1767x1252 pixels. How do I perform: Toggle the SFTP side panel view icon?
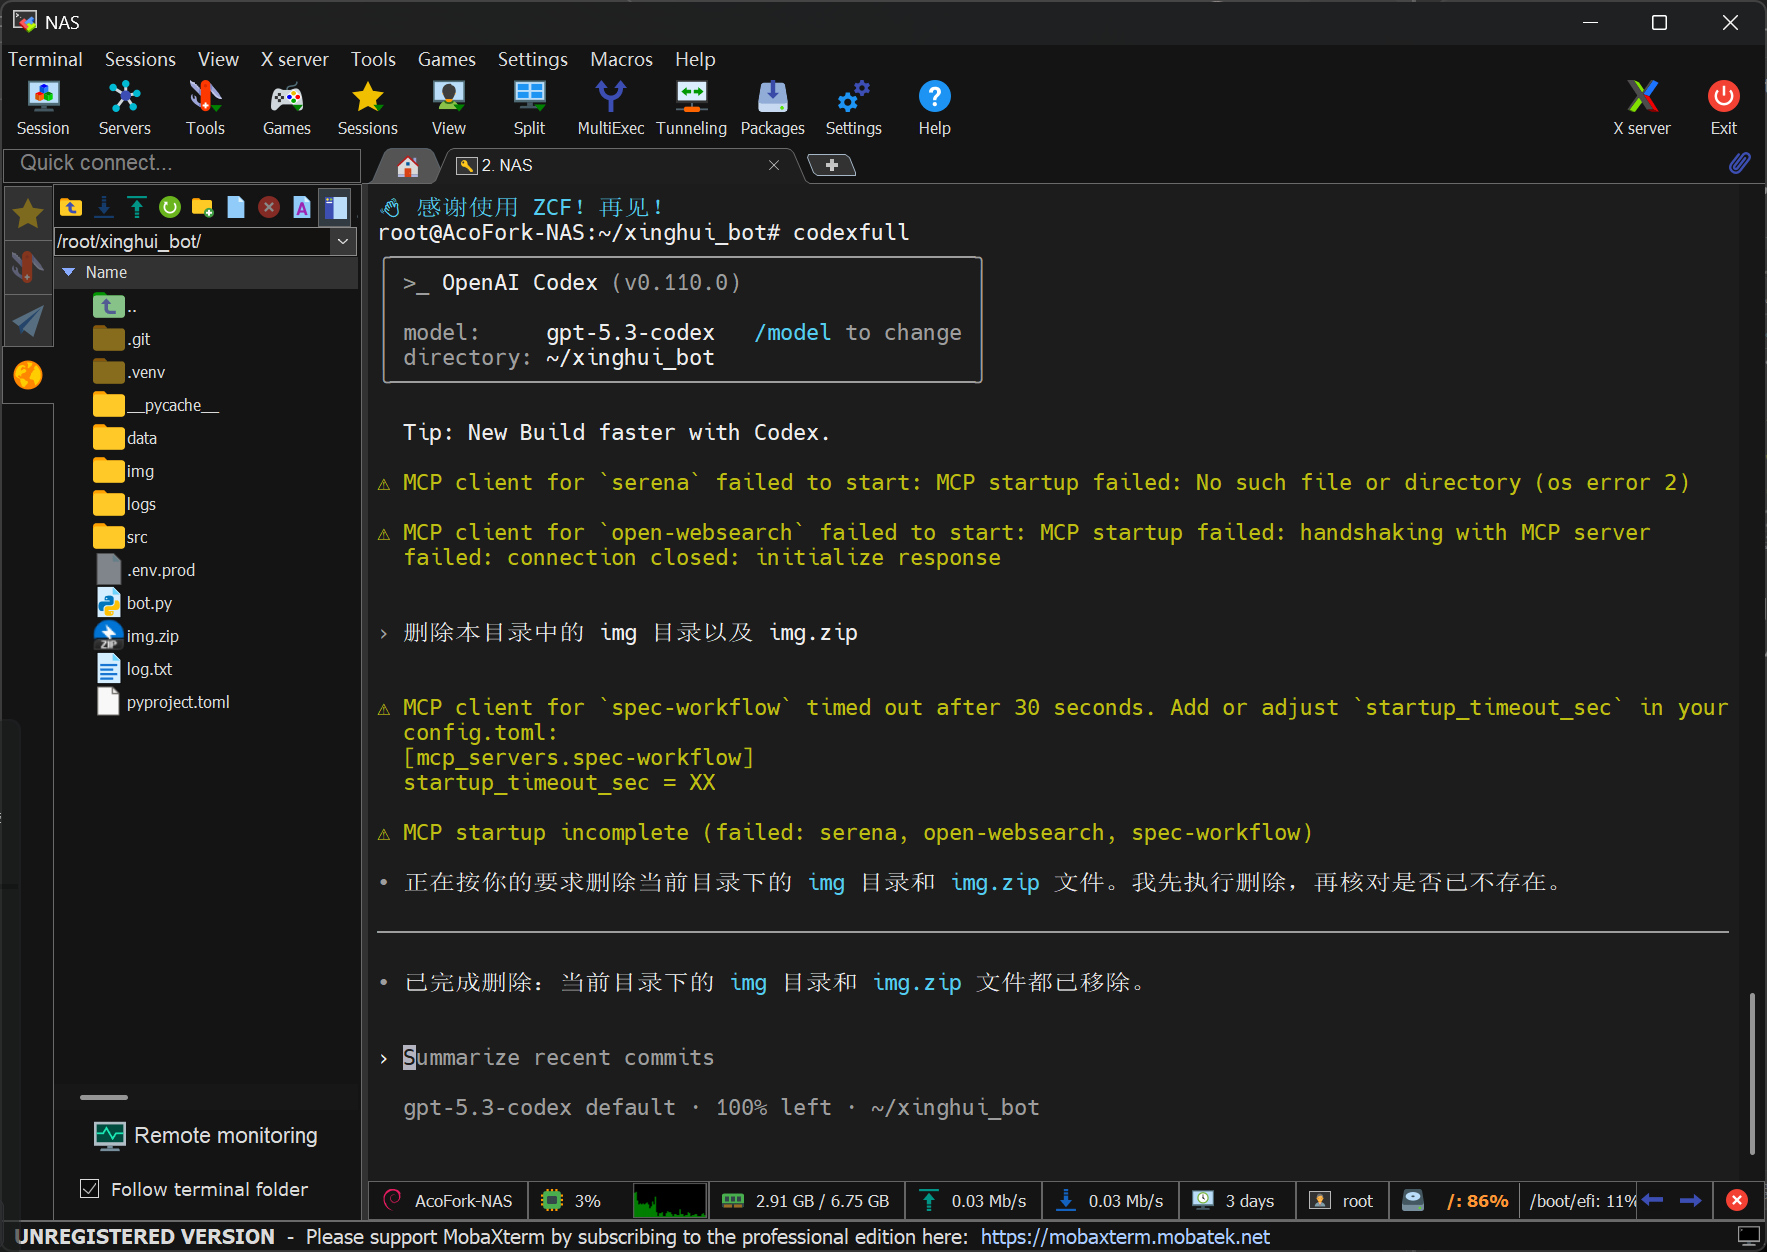(335, 207)
